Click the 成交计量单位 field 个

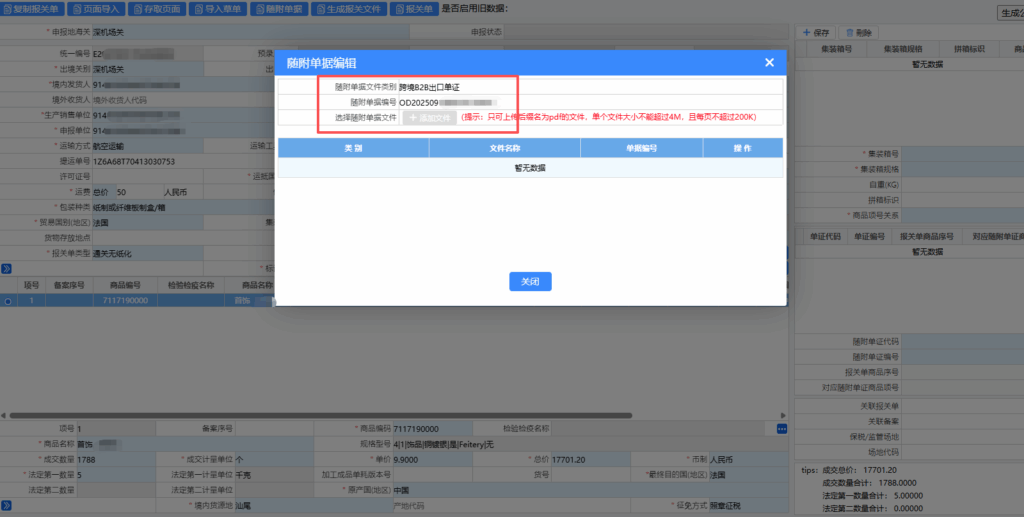[x=274, y=460]
